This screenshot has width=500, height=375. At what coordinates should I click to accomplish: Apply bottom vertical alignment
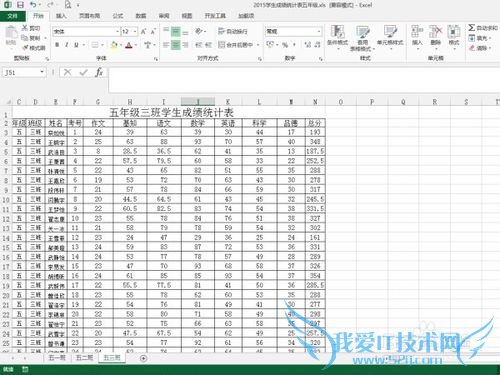(x=186, y=31)
